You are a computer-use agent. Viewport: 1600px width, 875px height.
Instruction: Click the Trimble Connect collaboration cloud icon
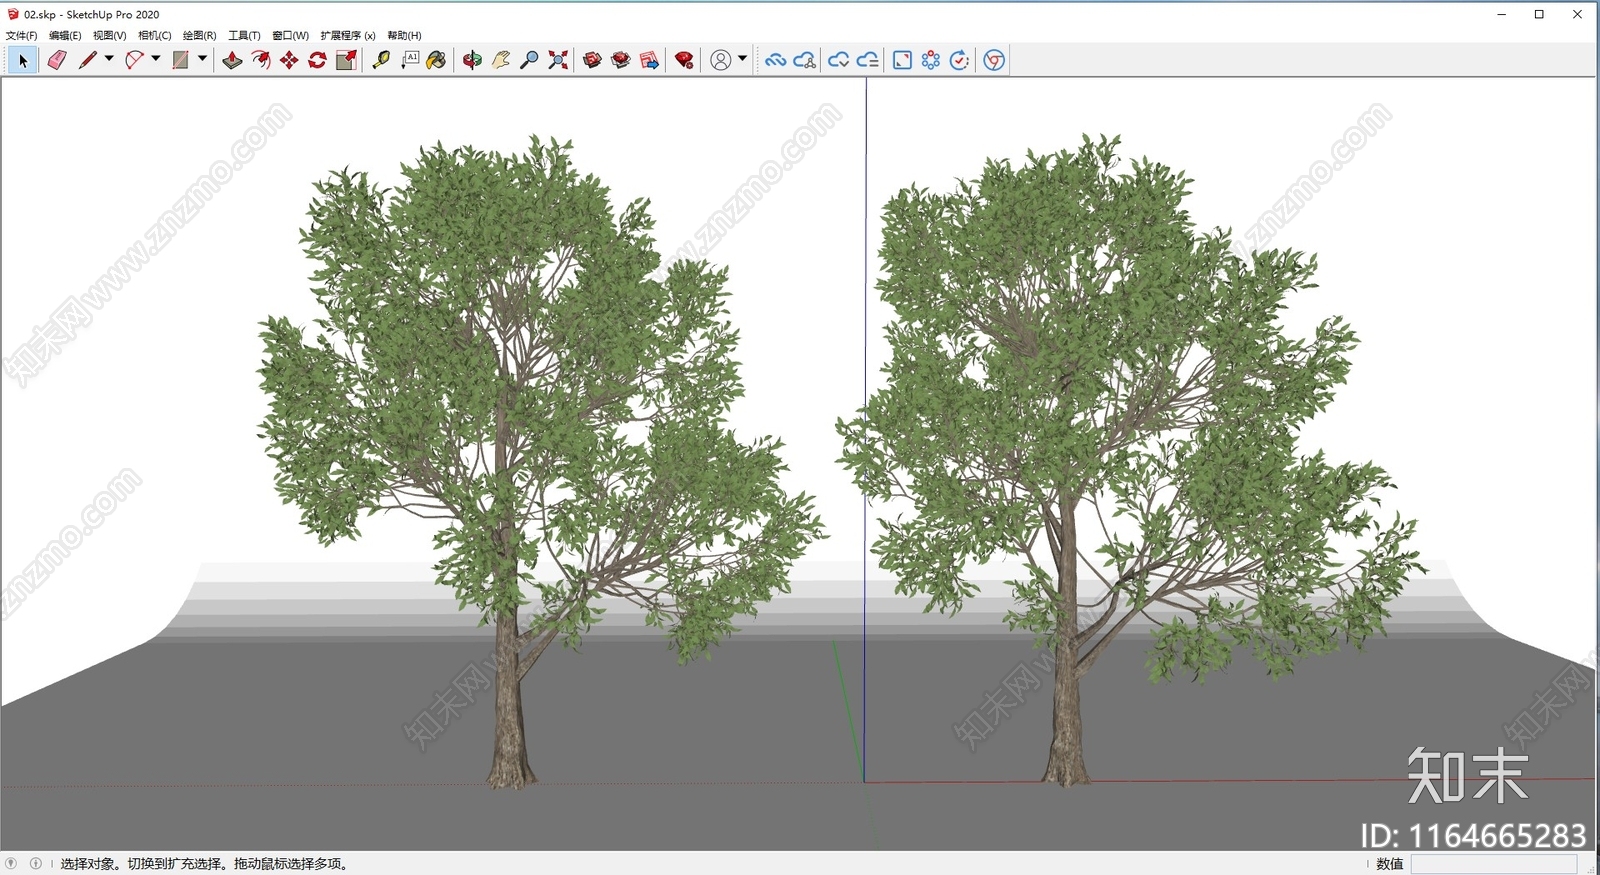tap(804, 61)
